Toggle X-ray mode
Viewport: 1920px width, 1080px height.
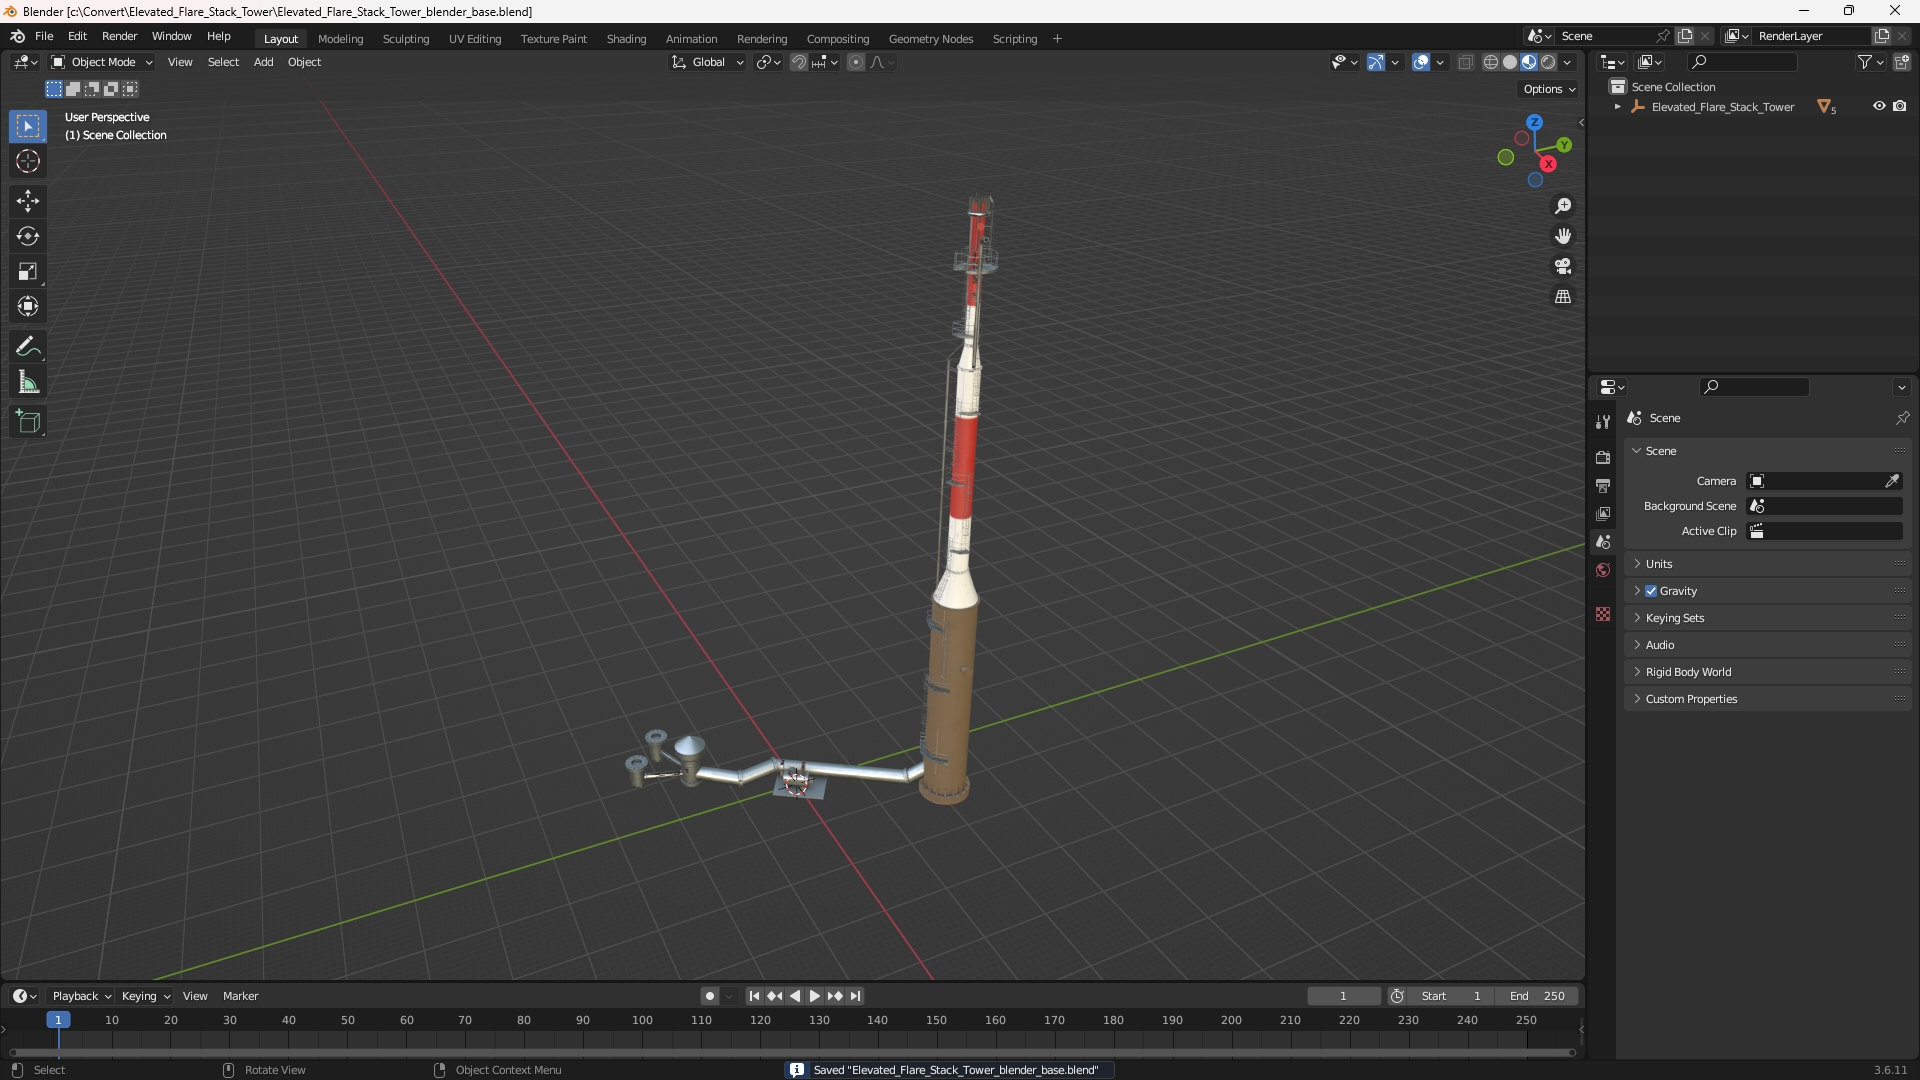pyautogui.click(x=1465, y=62)
